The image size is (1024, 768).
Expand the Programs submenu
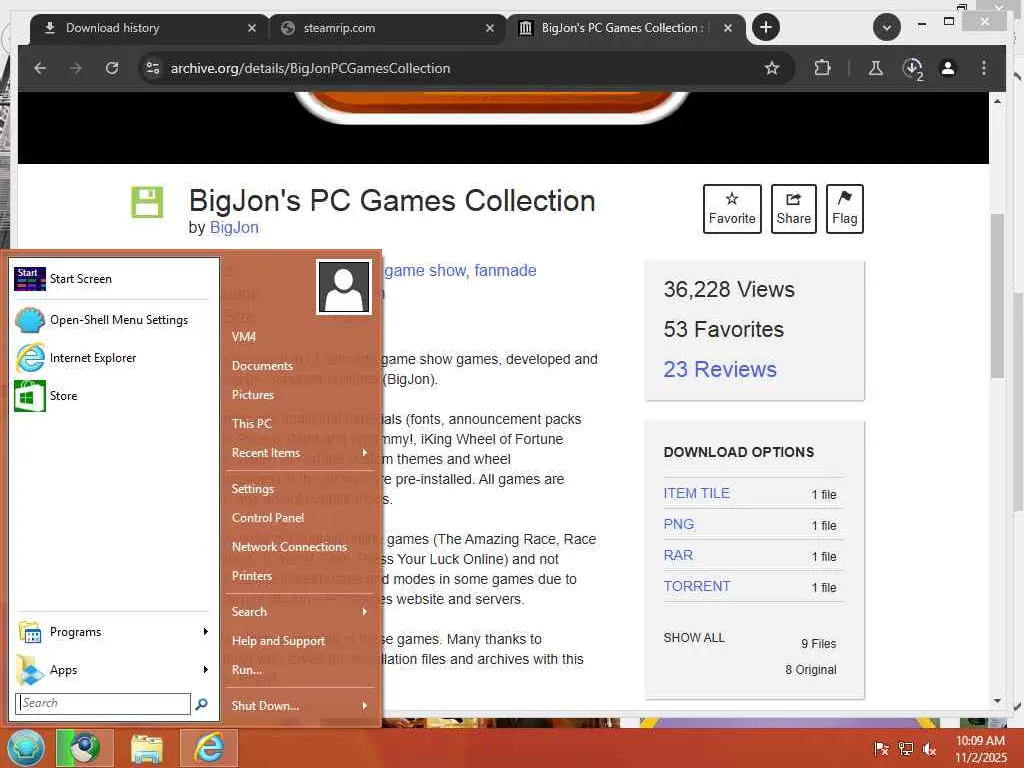111,632
